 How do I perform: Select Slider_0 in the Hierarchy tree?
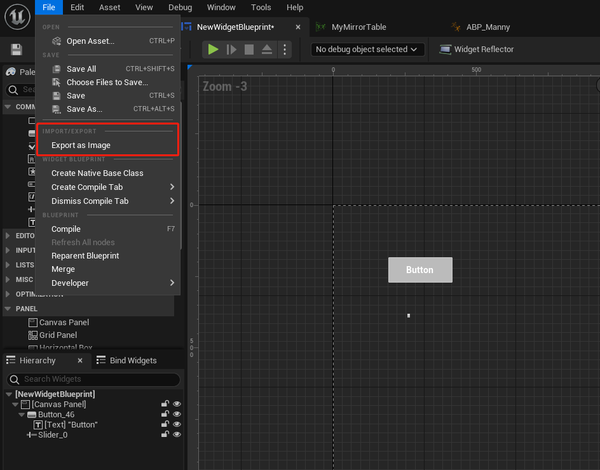pyautogui.click(x=52, y=434)
